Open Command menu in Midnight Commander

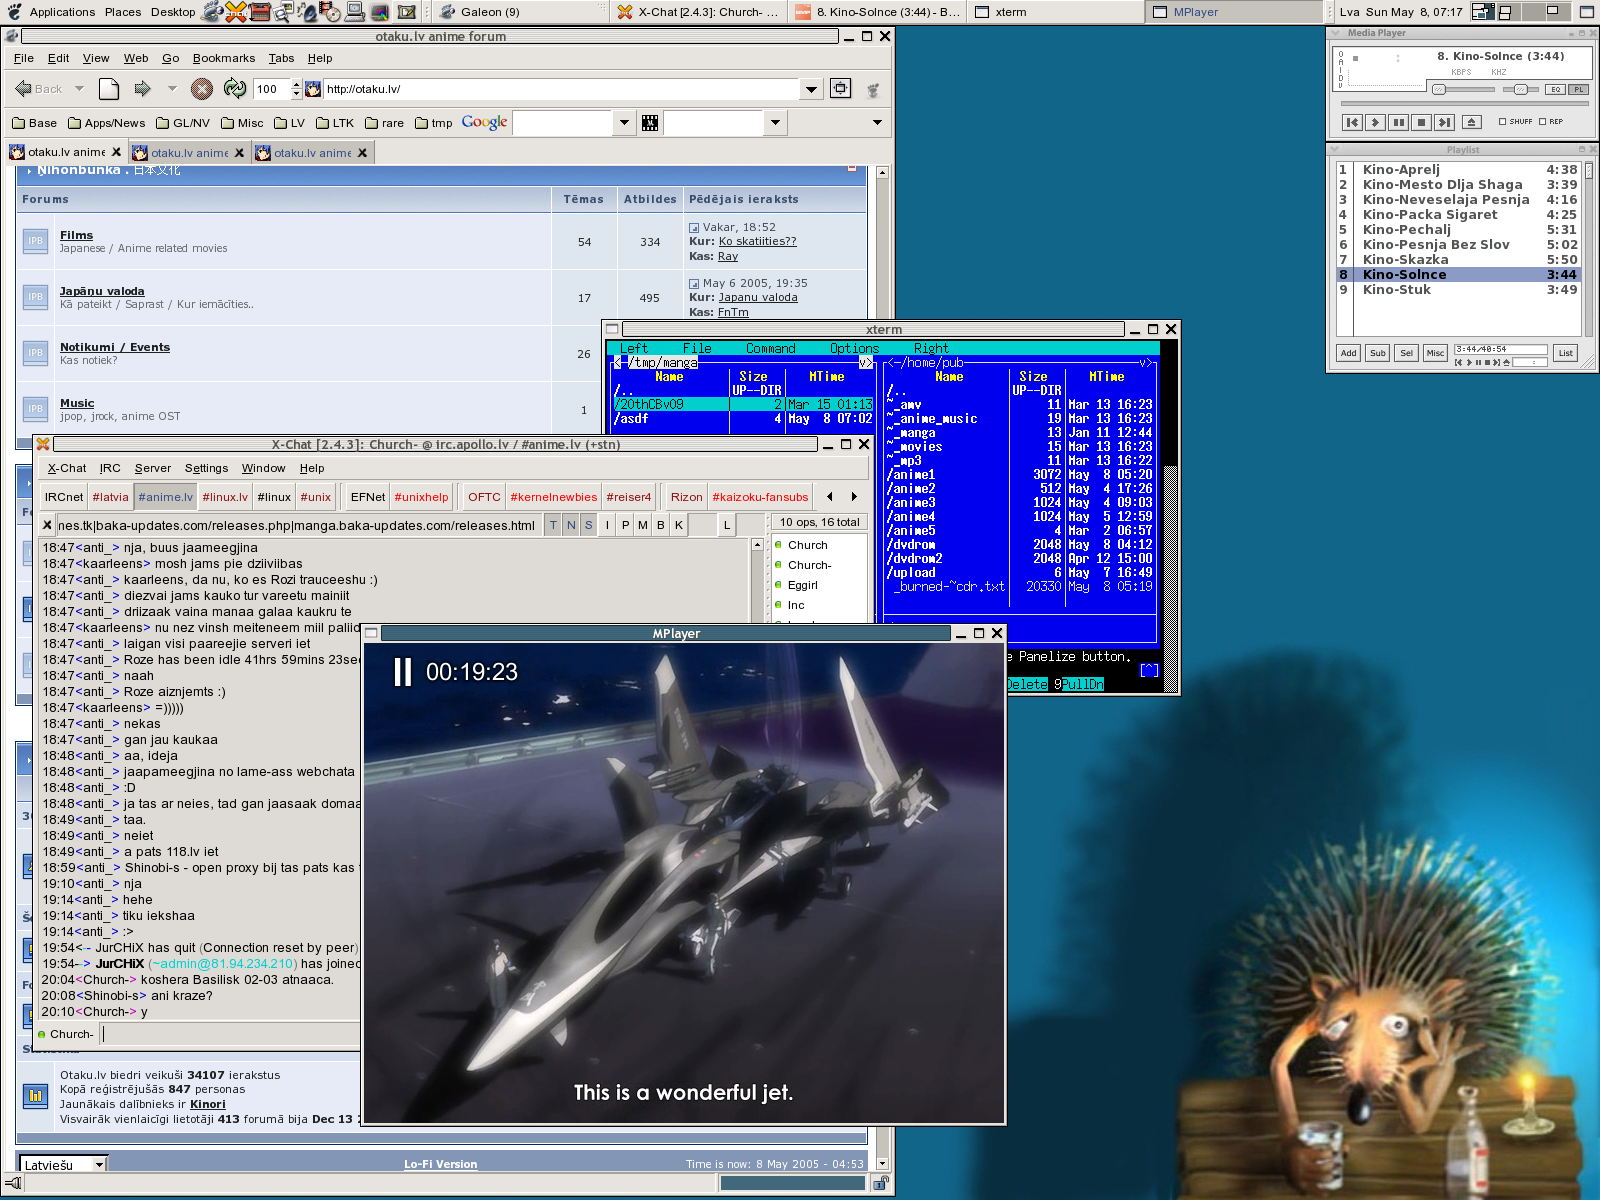coord(770,349)
